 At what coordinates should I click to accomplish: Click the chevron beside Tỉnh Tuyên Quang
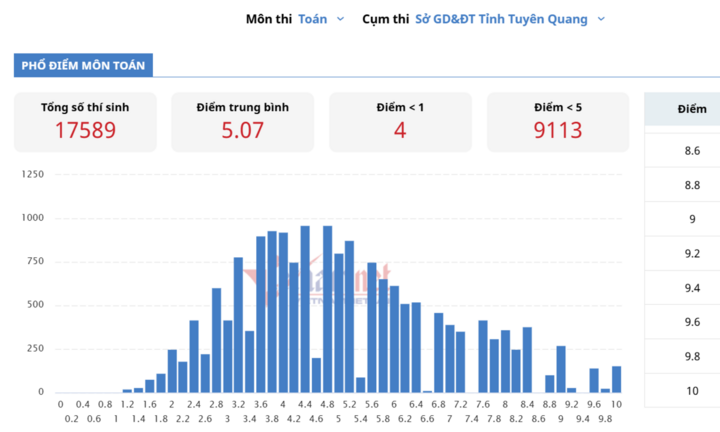(x=601, y=19)
